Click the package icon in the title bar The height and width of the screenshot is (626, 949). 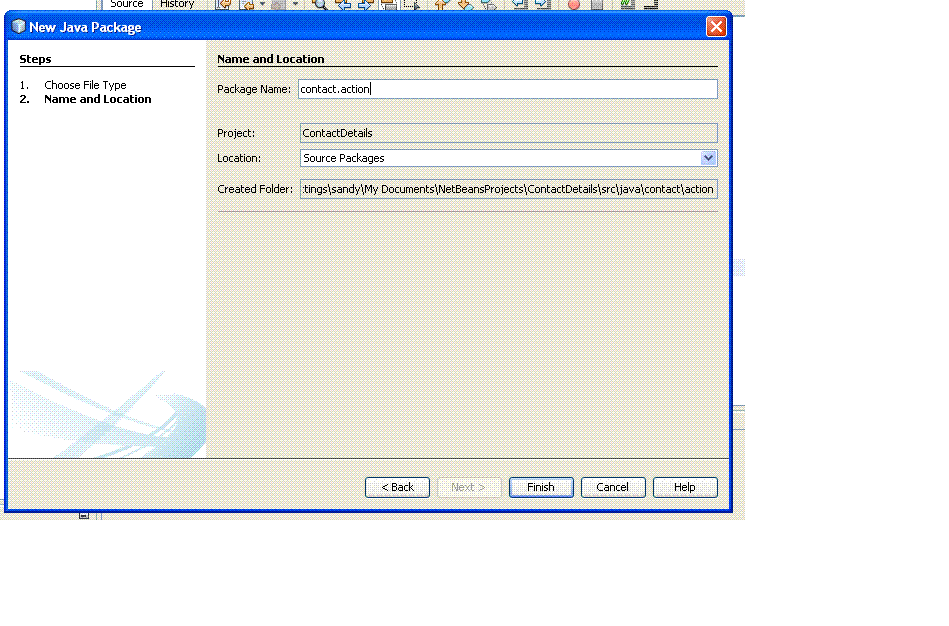[x=18, y=27]
